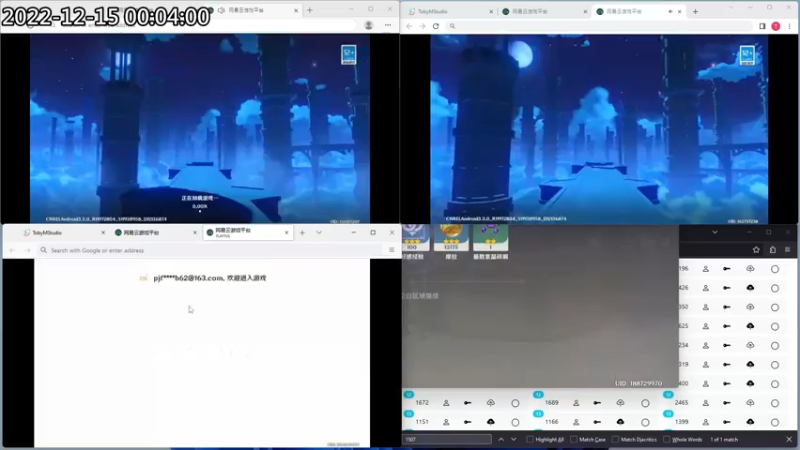Image resolution: width=800 pixels, height=450 pixels.
Task: Click the key icon in row 1672
Action: coord(467,403)
